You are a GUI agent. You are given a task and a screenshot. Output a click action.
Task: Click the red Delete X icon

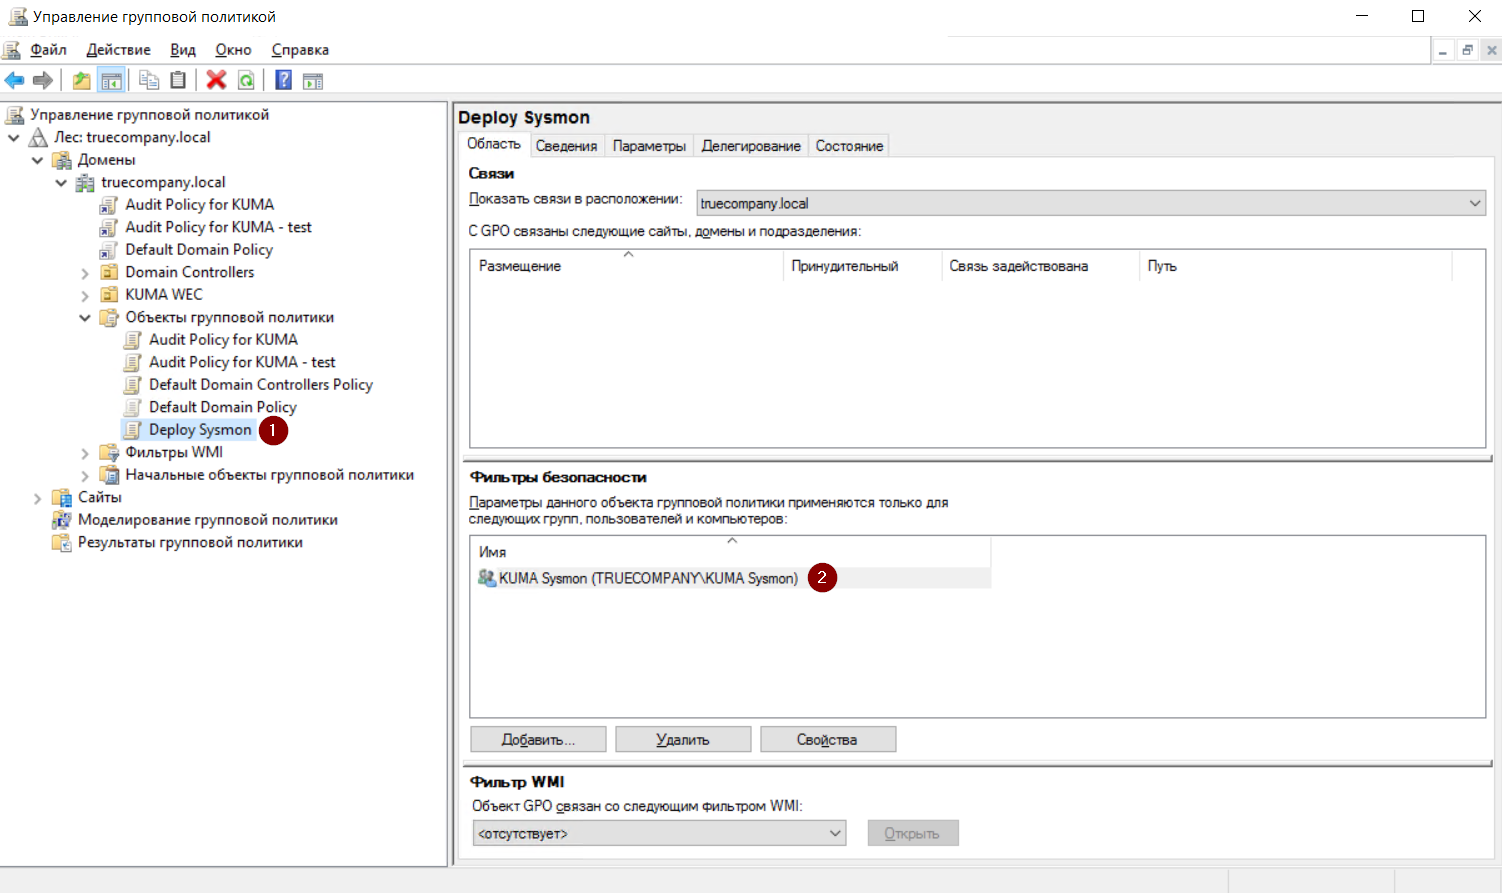click(x=216, y=81)
